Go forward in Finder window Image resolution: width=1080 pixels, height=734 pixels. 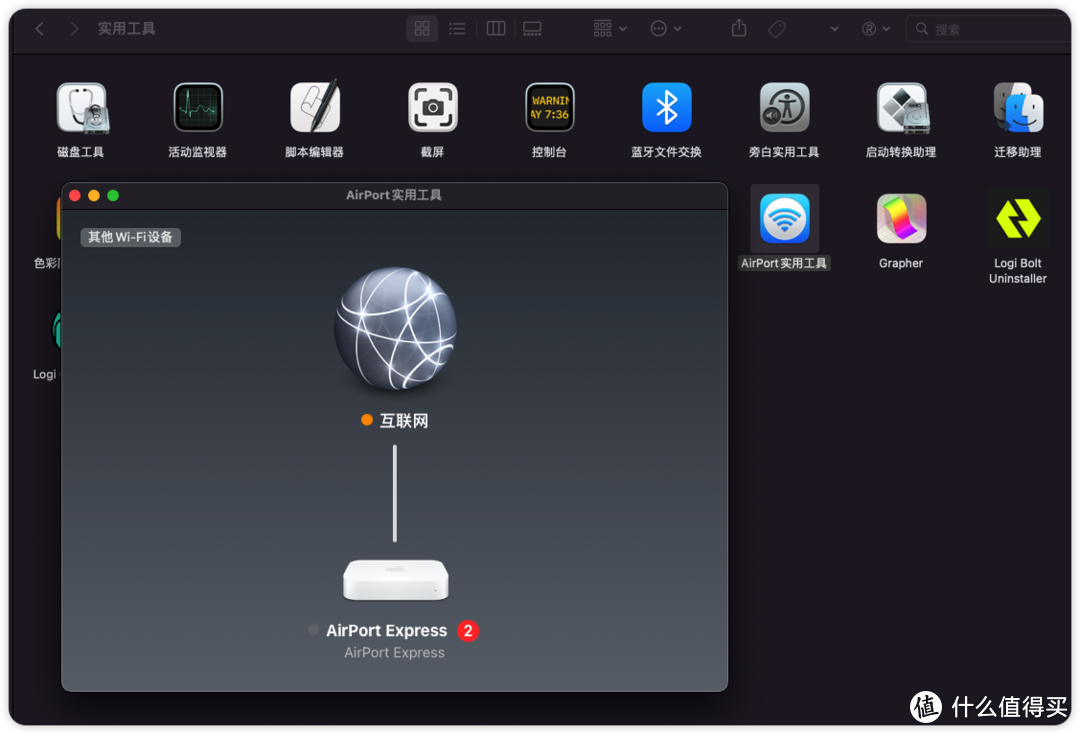pyautogui.click(x=74, y=28)
